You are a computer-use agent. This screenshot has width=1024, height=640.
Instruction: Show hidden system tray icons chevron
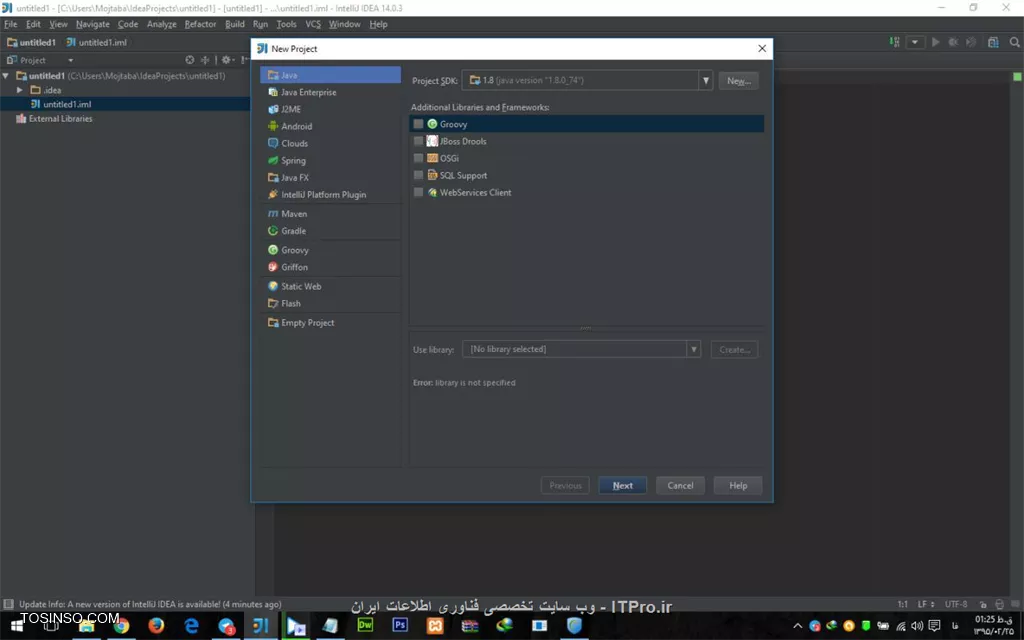point(797,626)
